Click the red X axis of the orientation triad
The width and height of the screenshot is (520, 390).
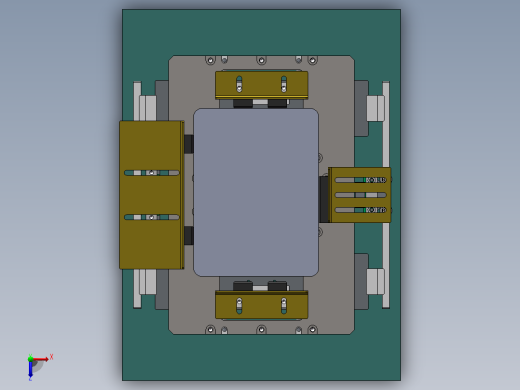(x=41, y=359)
